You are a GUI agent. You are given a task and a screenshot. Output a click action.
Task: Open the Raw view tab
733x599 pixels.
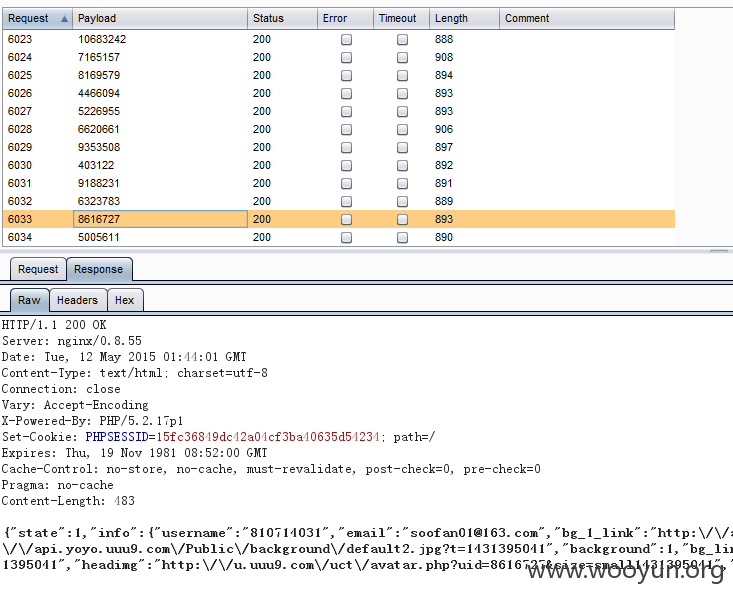click(29, 300)
